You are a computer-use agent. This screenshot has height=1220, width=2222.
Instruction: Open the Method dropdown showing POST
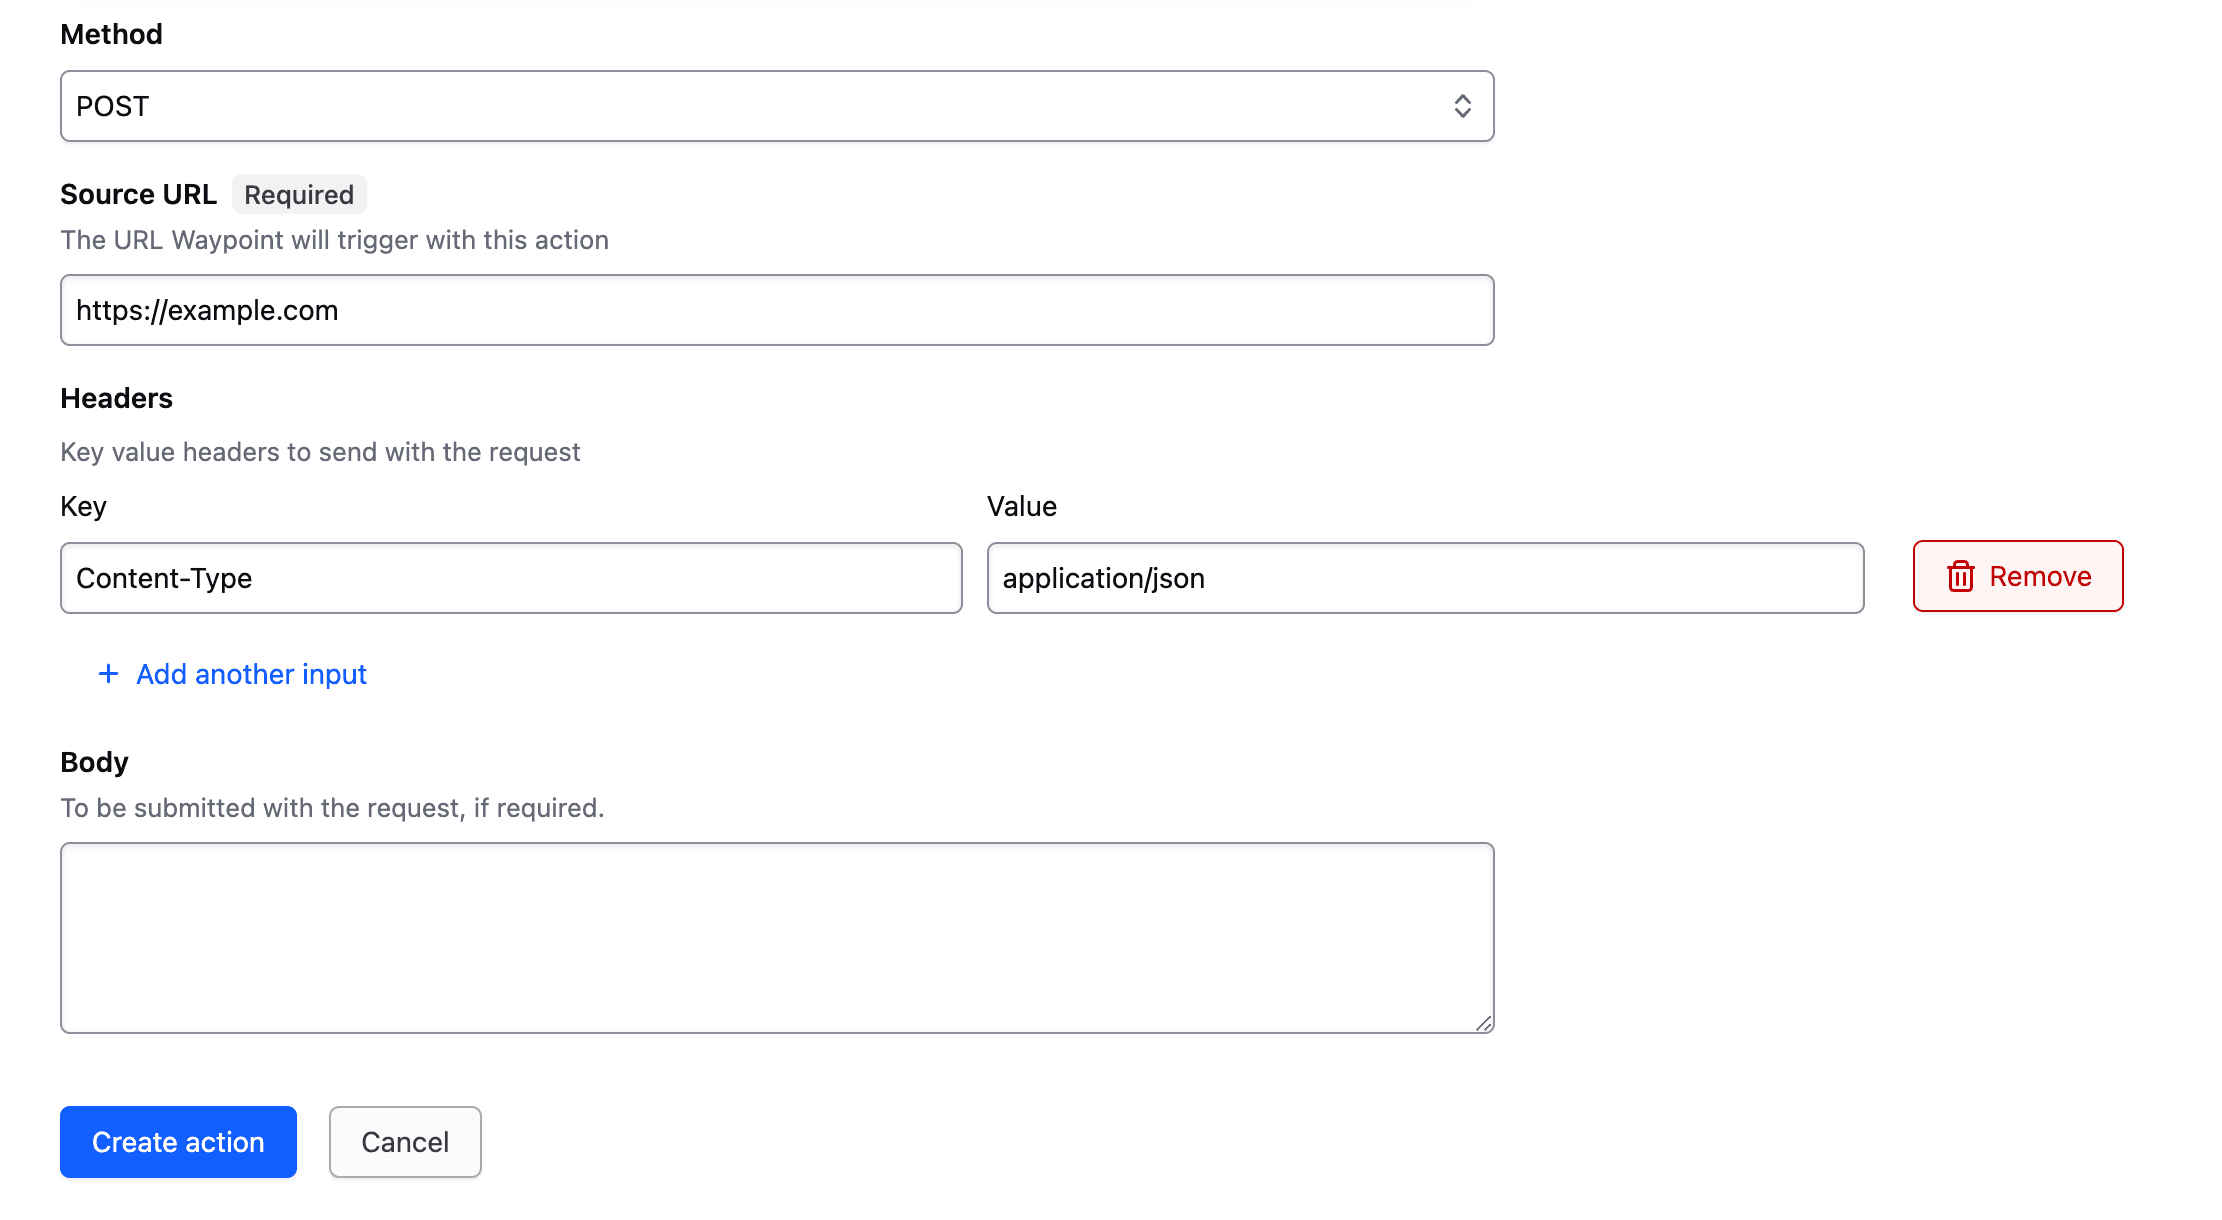tap(760, 106)
